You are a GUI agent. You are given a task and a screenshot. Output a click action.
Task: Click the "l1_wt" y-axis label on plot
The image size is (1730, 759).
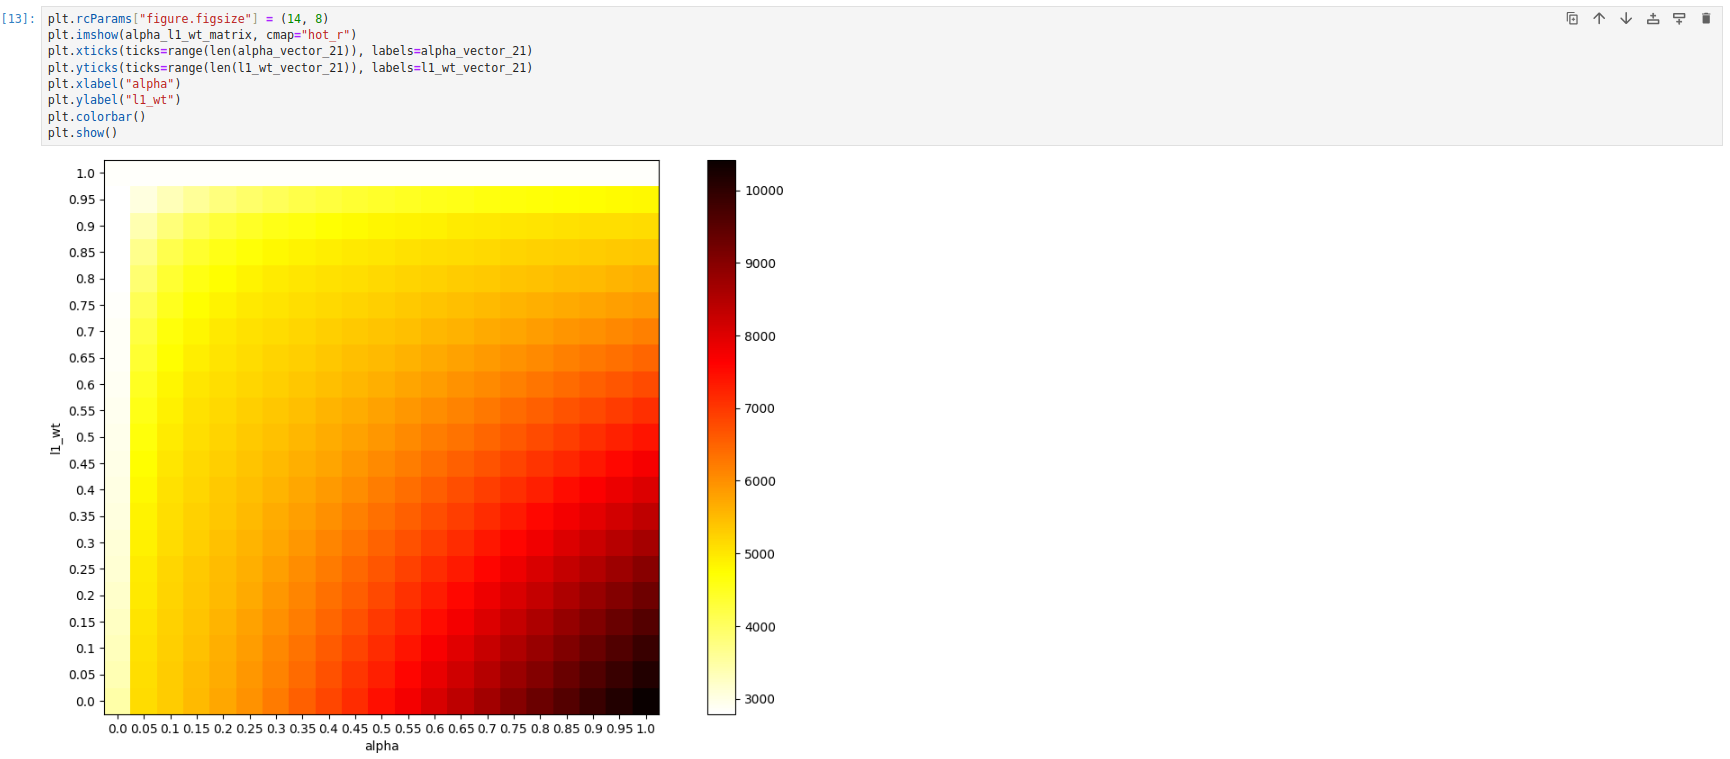(56, 438)
